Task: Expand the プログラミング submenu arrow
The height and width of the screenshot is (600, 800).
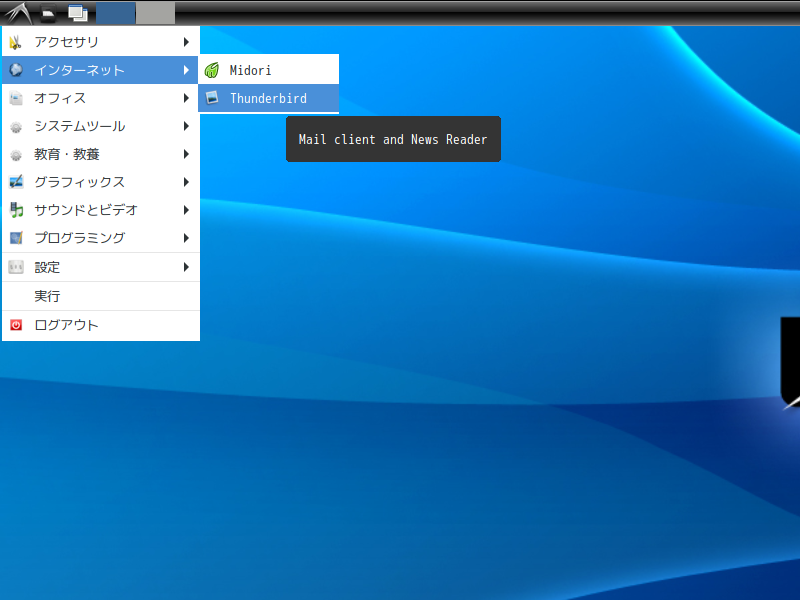Action: [x=186, y=238]
